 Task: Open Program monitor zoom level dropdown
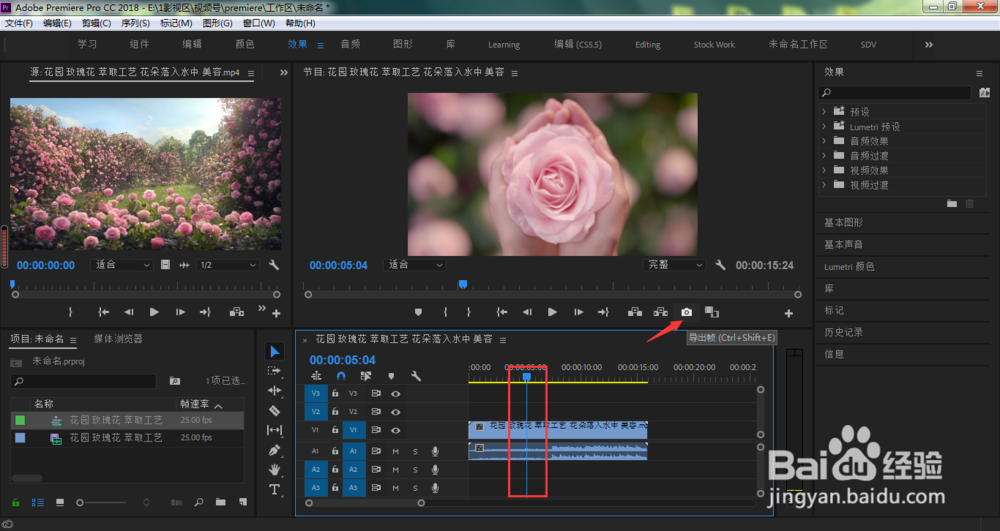(x=415, y=265)
